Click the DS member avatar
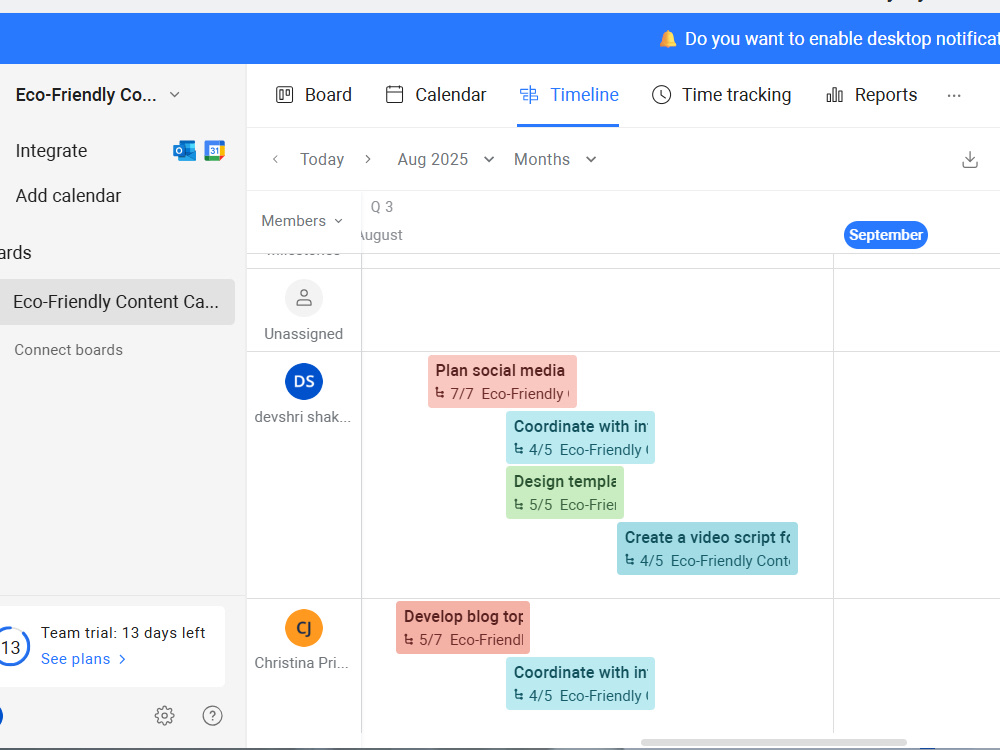This screenshot has height=750, width=1000. pyautogui.click(x=304, y=381)
